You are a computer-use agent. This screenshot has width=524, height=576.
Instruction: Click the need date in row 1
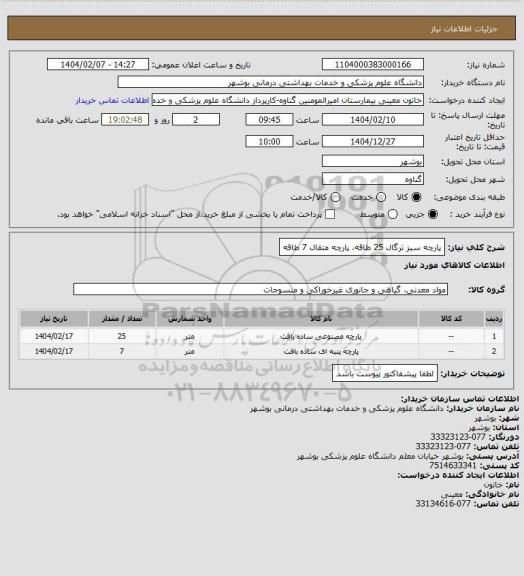point(54,336)
